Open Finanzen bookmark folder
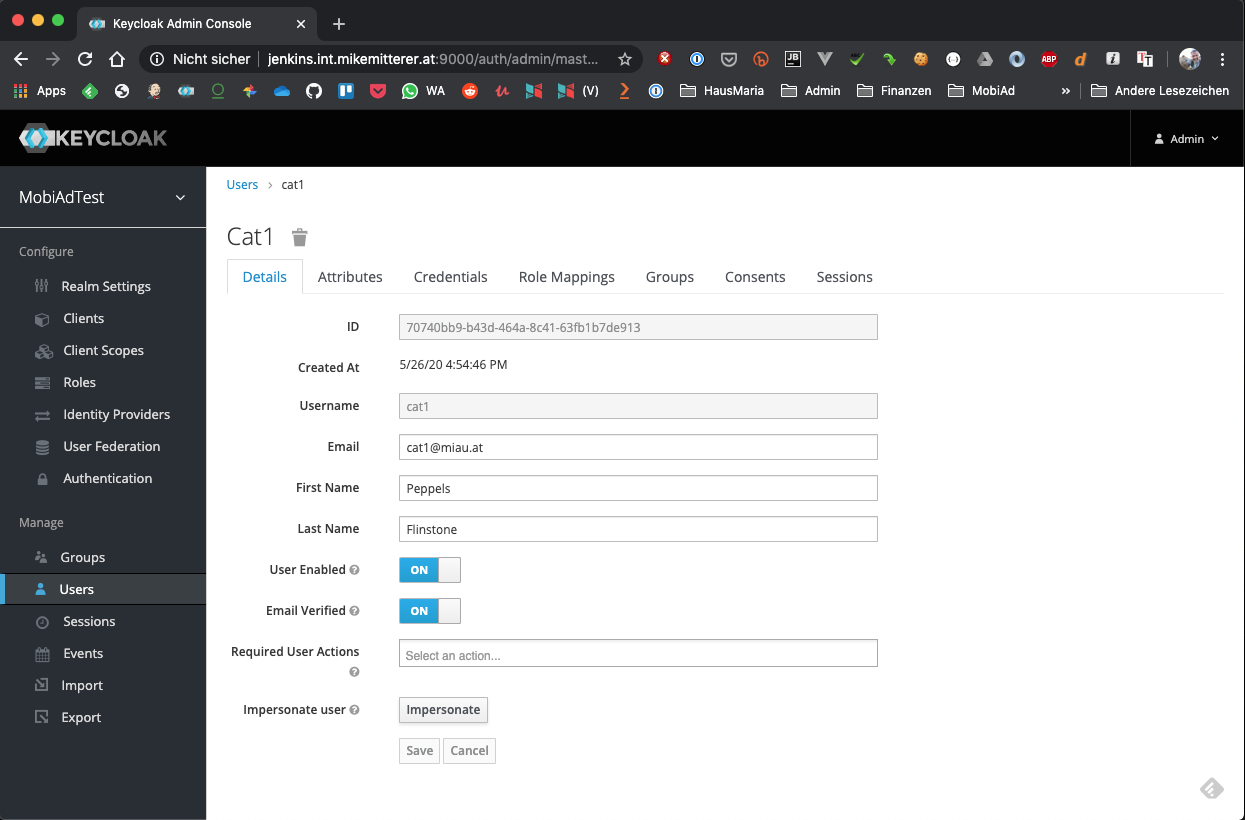Viewport: 1245px width, 820px height. point(894,90)
